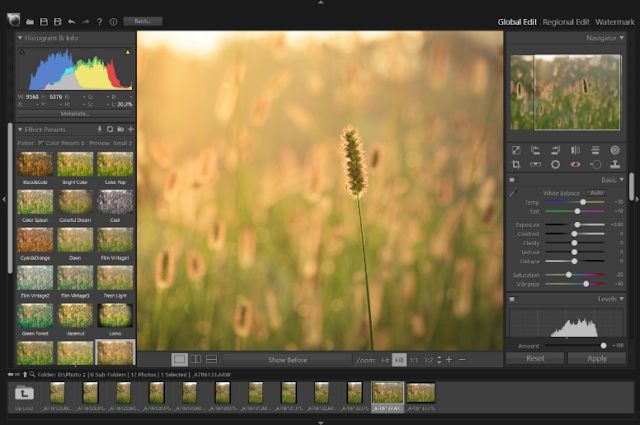Screen dimensions: 640x425
Task: Apply the Color Pop preset
Action: (115, 164)
